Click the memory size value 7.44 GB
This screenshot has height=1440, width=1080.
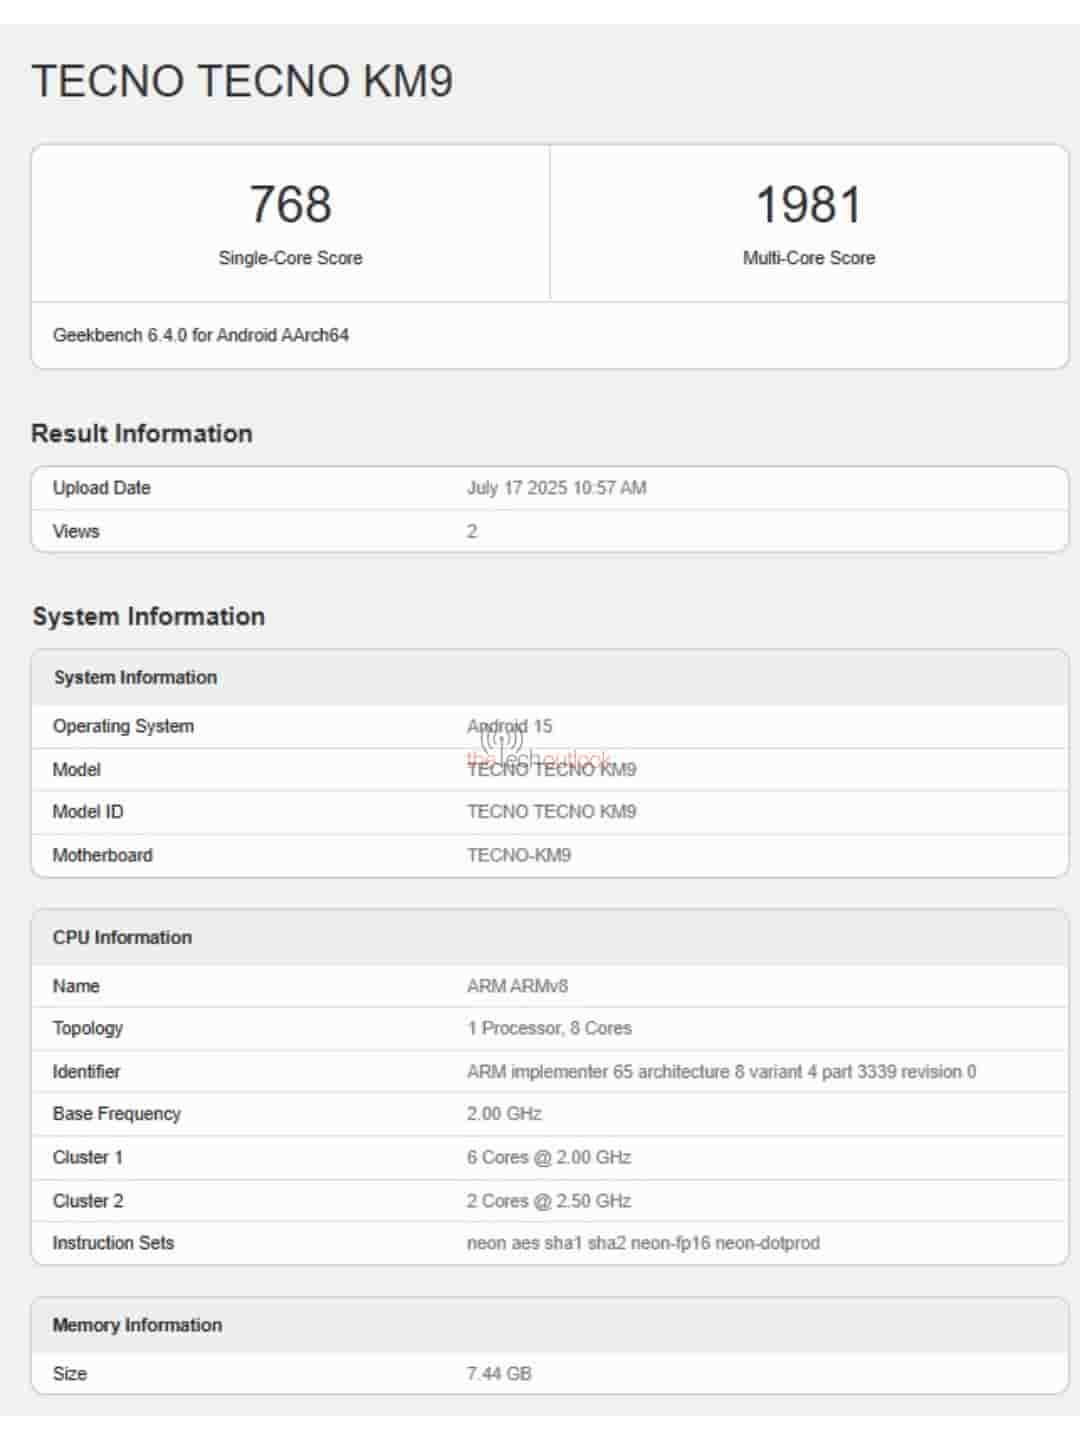499,1374
